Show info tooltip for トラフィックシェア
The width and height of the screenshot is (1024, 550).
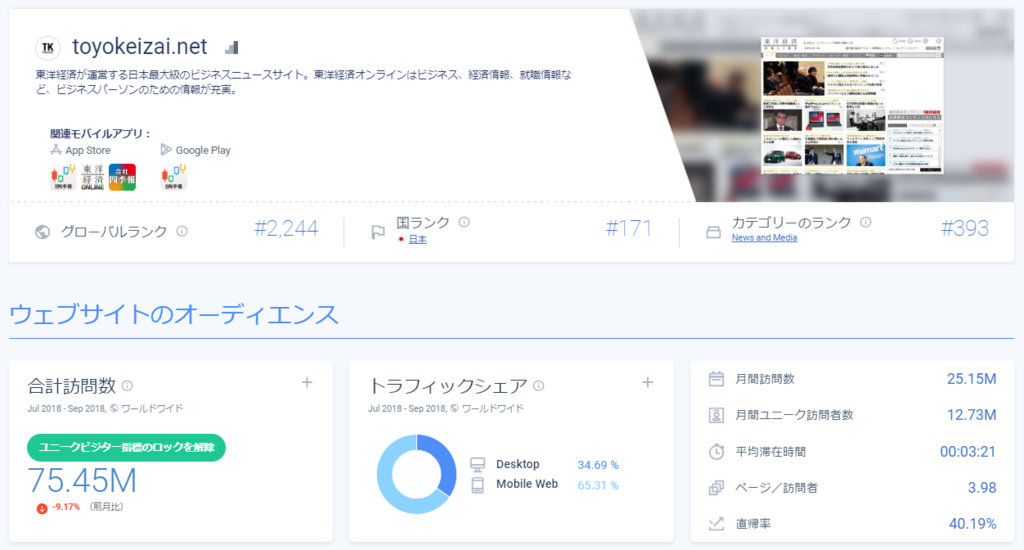tap(539, 385)
